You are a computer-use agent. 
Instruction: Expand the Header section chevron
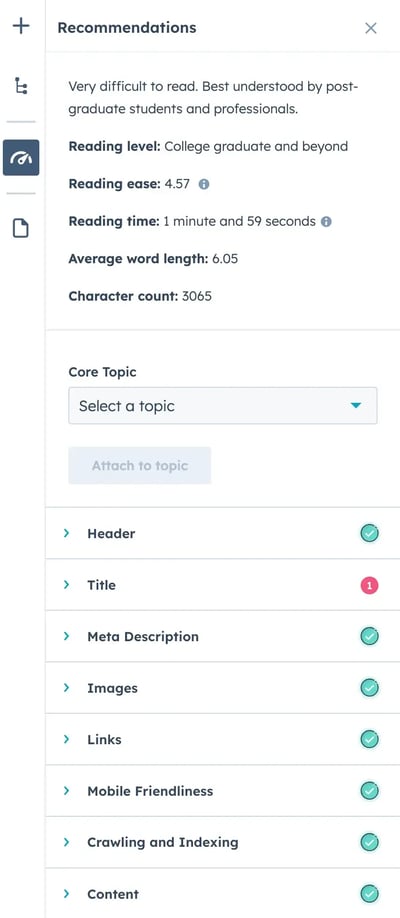point(66,533)
